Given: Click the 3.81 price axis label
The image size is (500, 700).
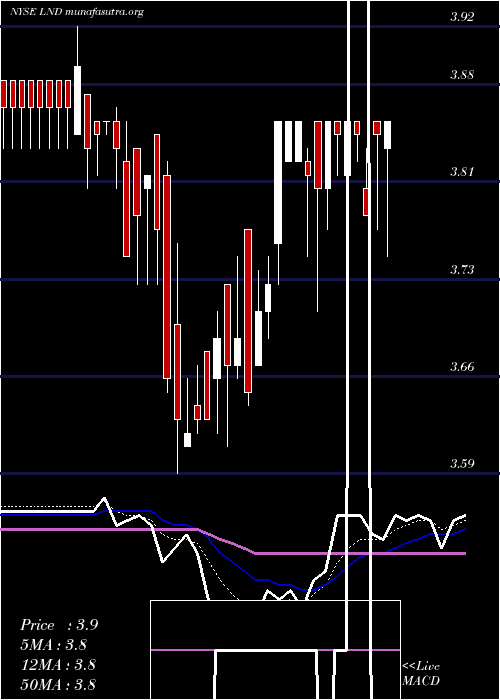Looking at the screenshot, I should click(x=462, y=172).
